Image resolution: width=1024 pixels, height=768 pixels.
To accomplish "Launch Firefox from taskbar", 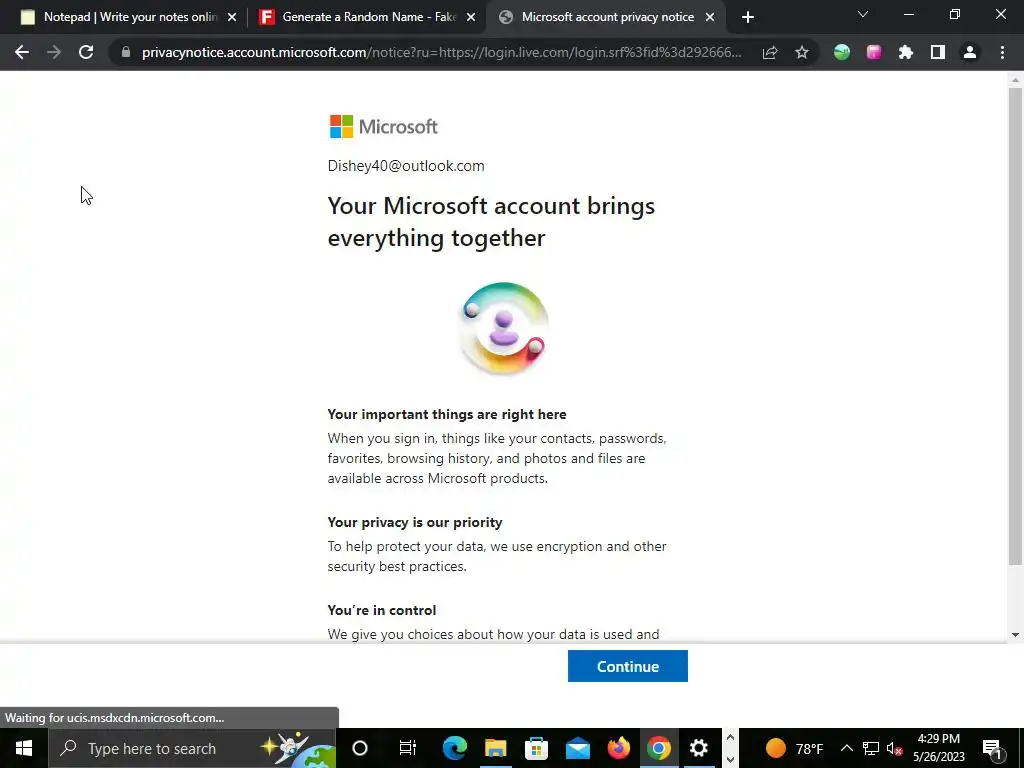I will point(618,748).
